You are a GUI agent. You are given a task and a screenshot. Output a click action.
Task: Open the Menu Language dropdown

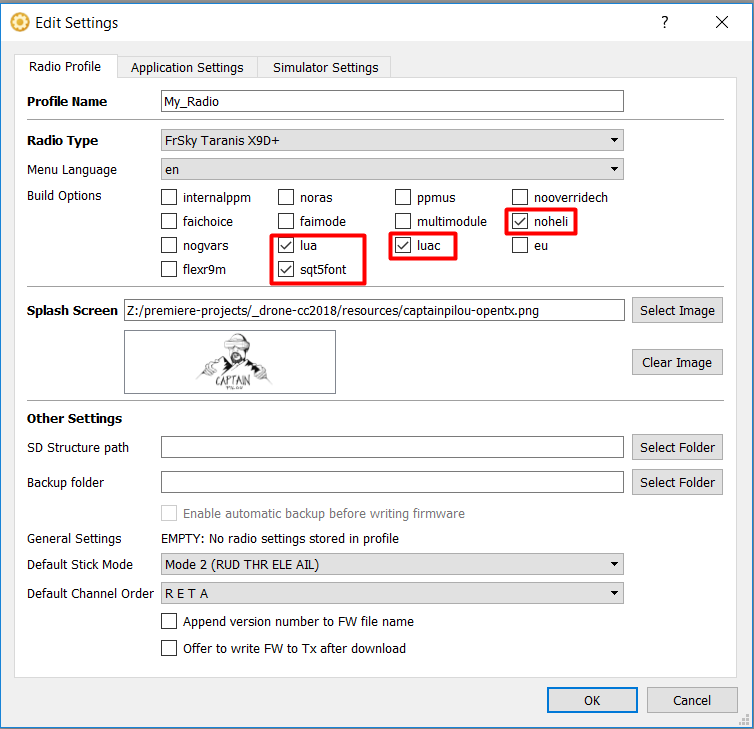click(x=392, y=170)
